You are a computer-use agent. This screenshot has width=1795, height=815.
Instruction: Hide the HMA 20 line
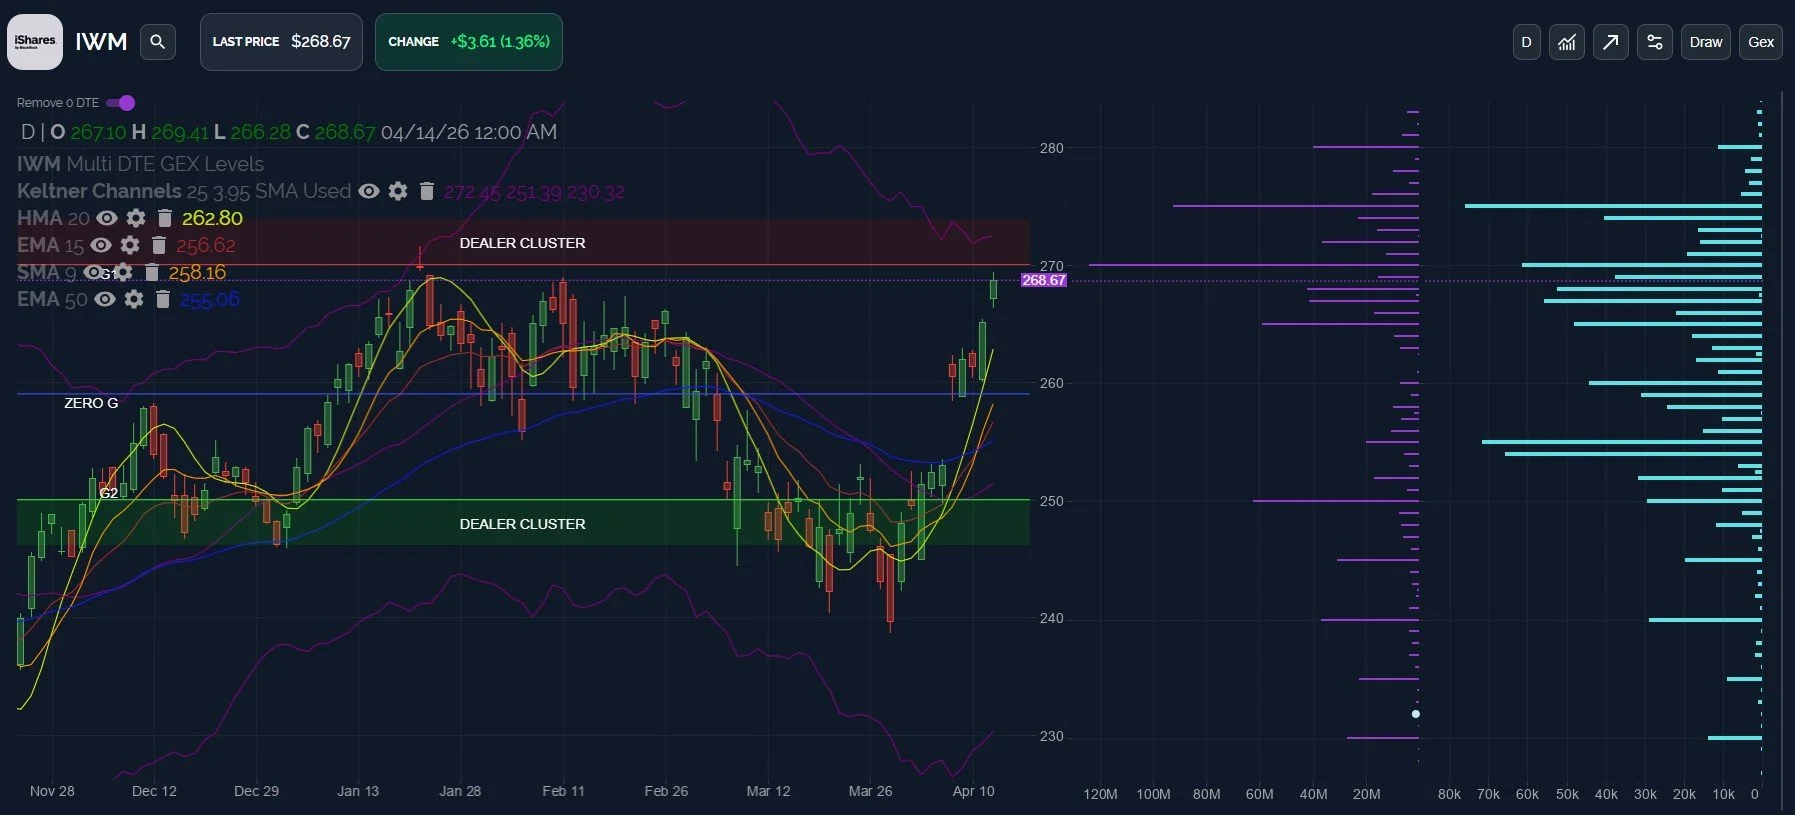pyautogui.click(x=107, y=218)
